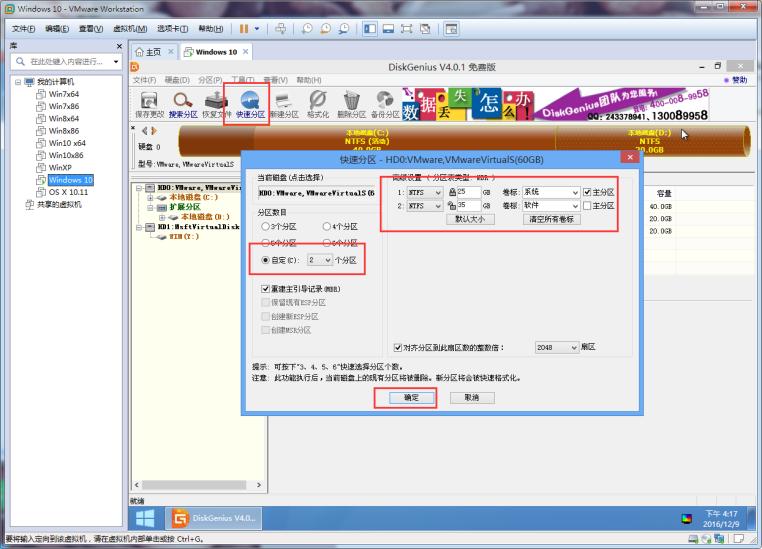
Task: Collapse HD0 VMware disk tree node
Action: (139, 188)
